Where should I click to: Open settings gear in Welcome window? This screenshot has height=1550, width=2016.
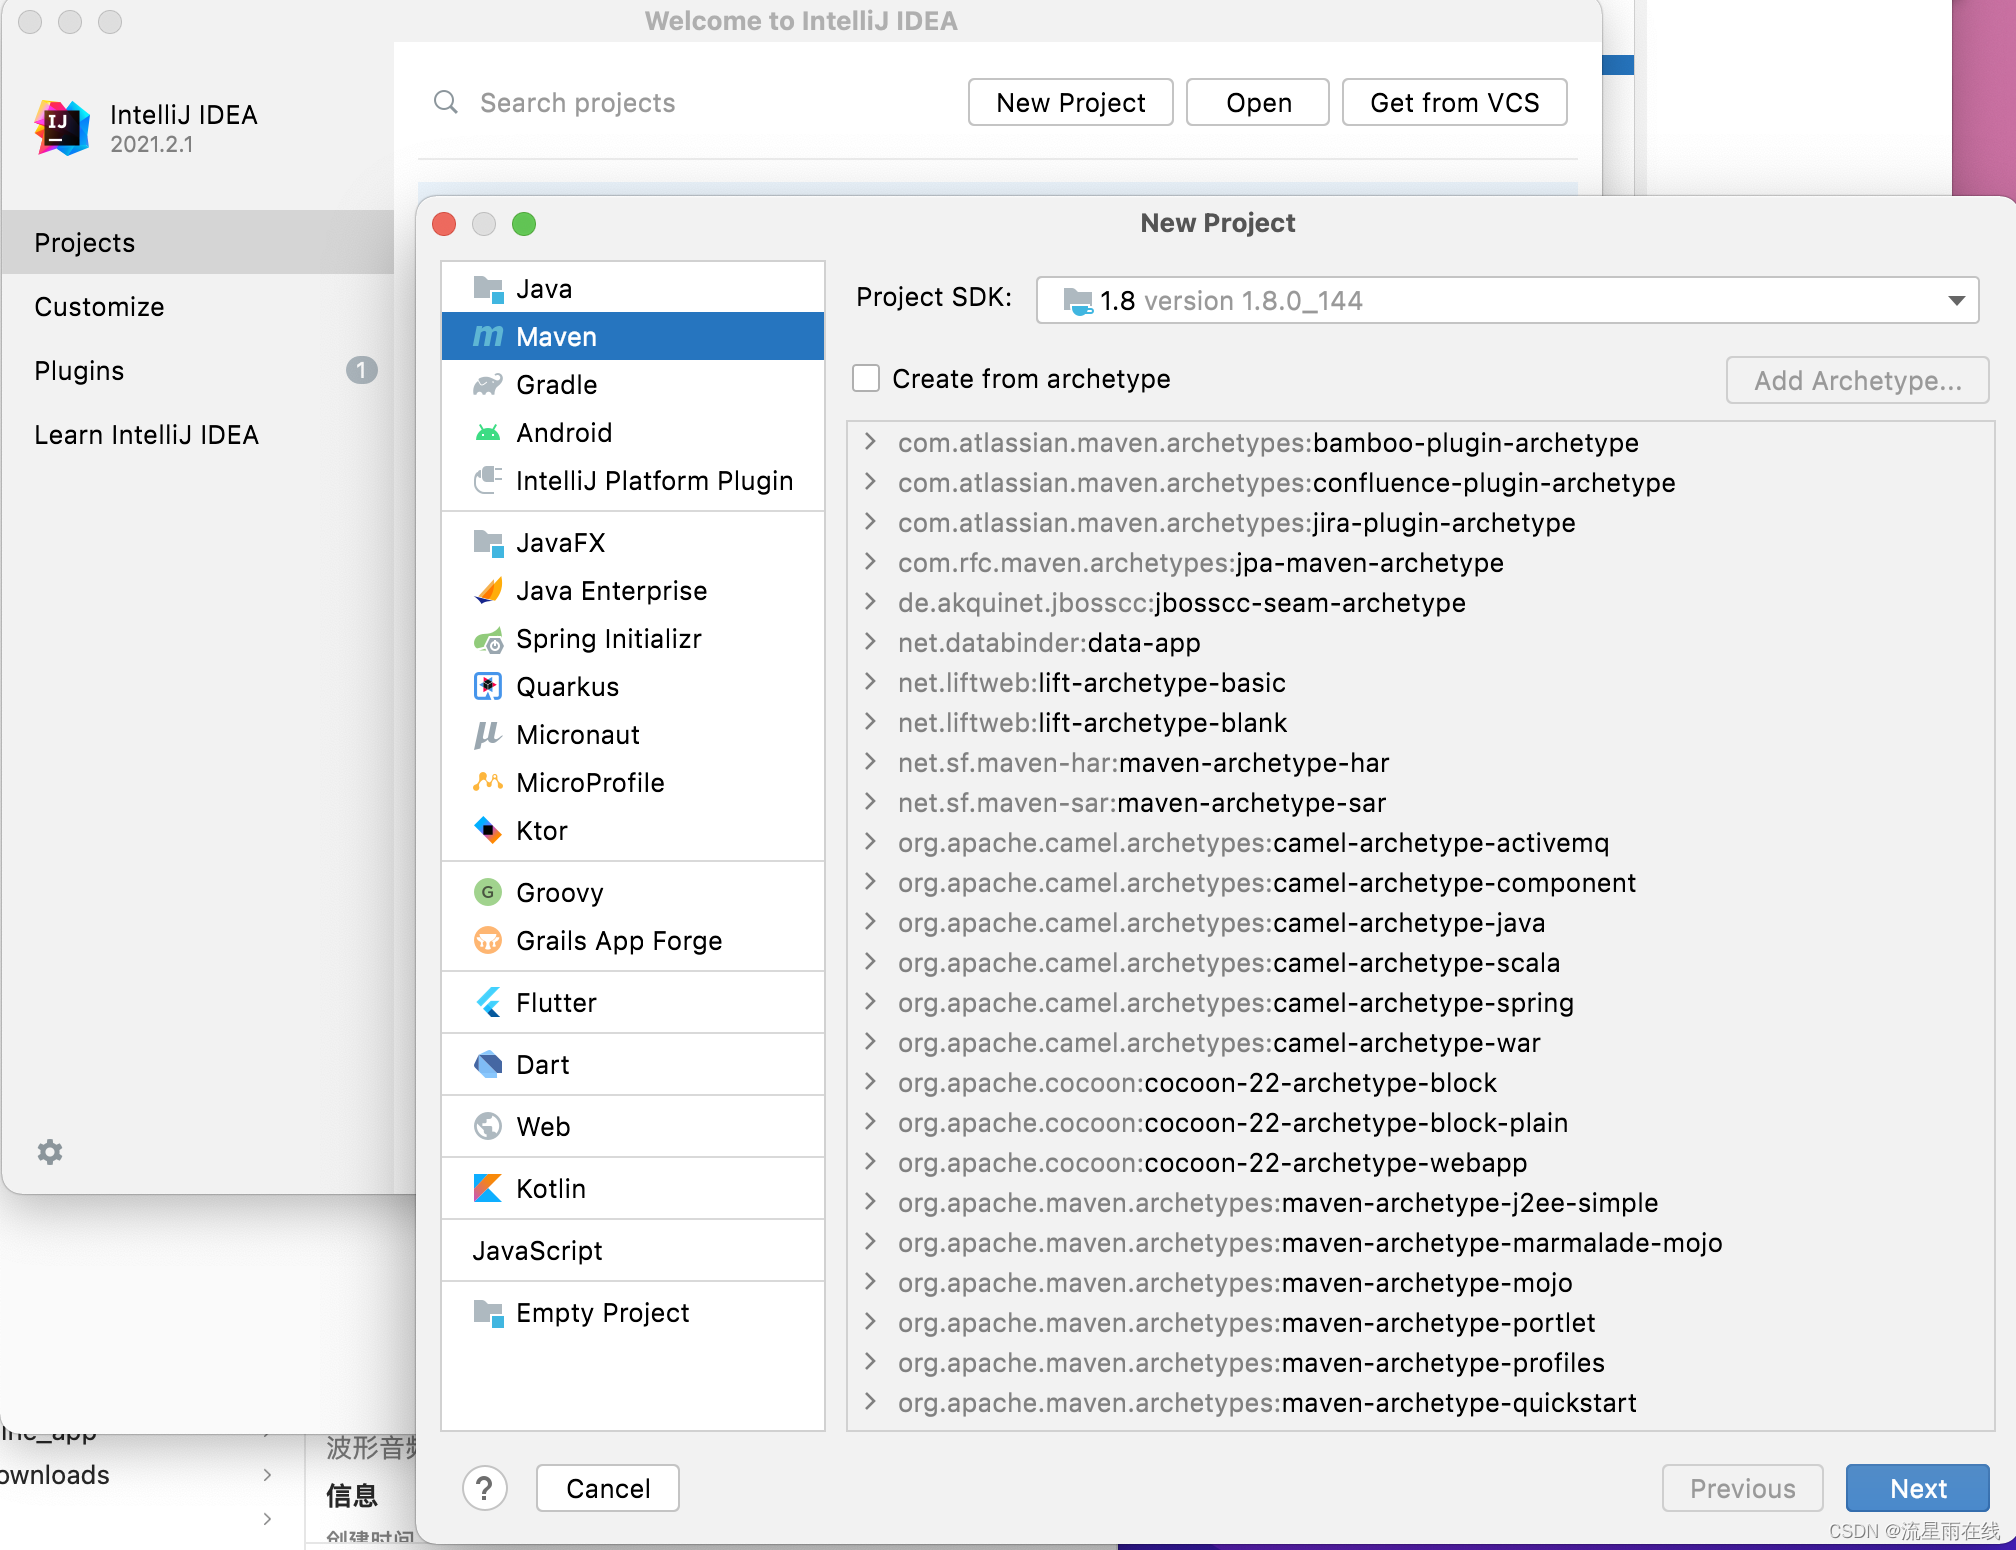[x=50, y=1152]
